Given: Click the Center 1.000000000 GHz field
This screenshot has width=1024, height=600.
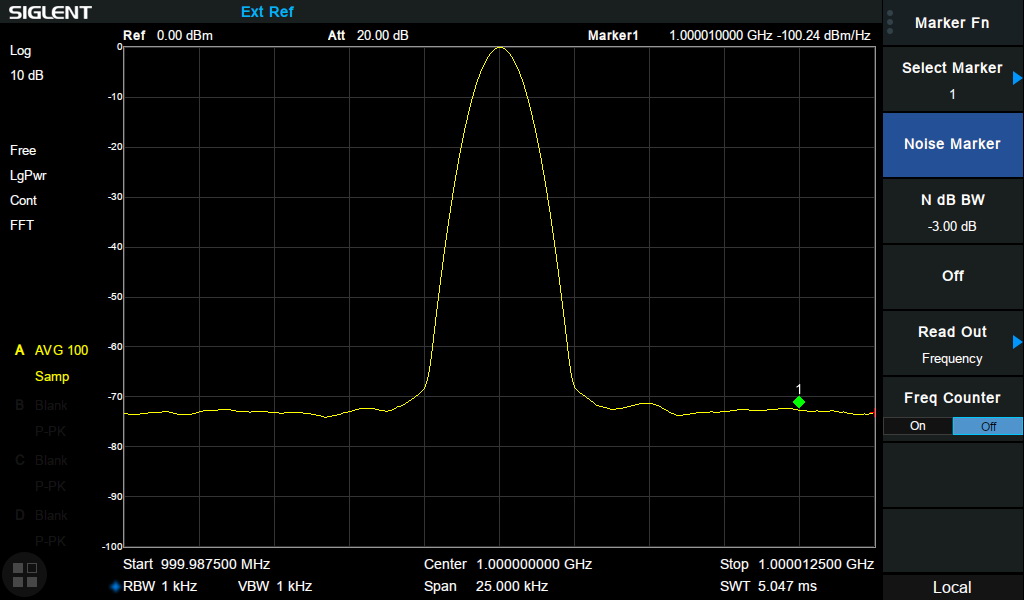Looking at the screenshot, I should [507, 564].
